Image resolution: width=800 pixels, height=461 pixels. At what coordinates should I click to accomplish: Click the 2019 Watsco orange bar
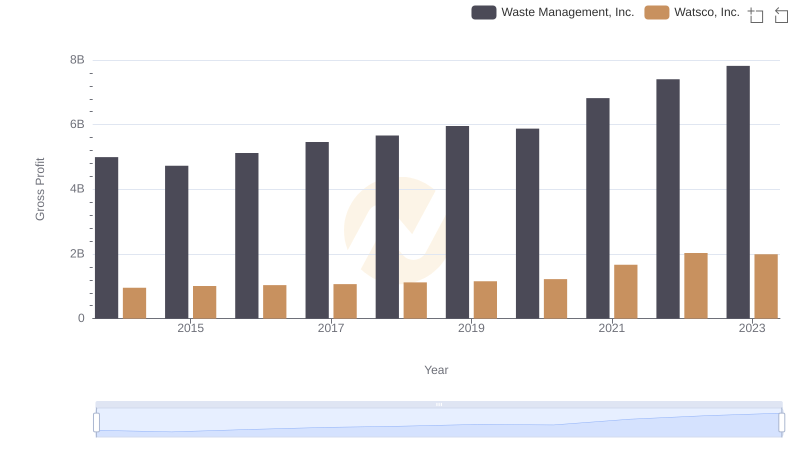[x=485, y=300]
